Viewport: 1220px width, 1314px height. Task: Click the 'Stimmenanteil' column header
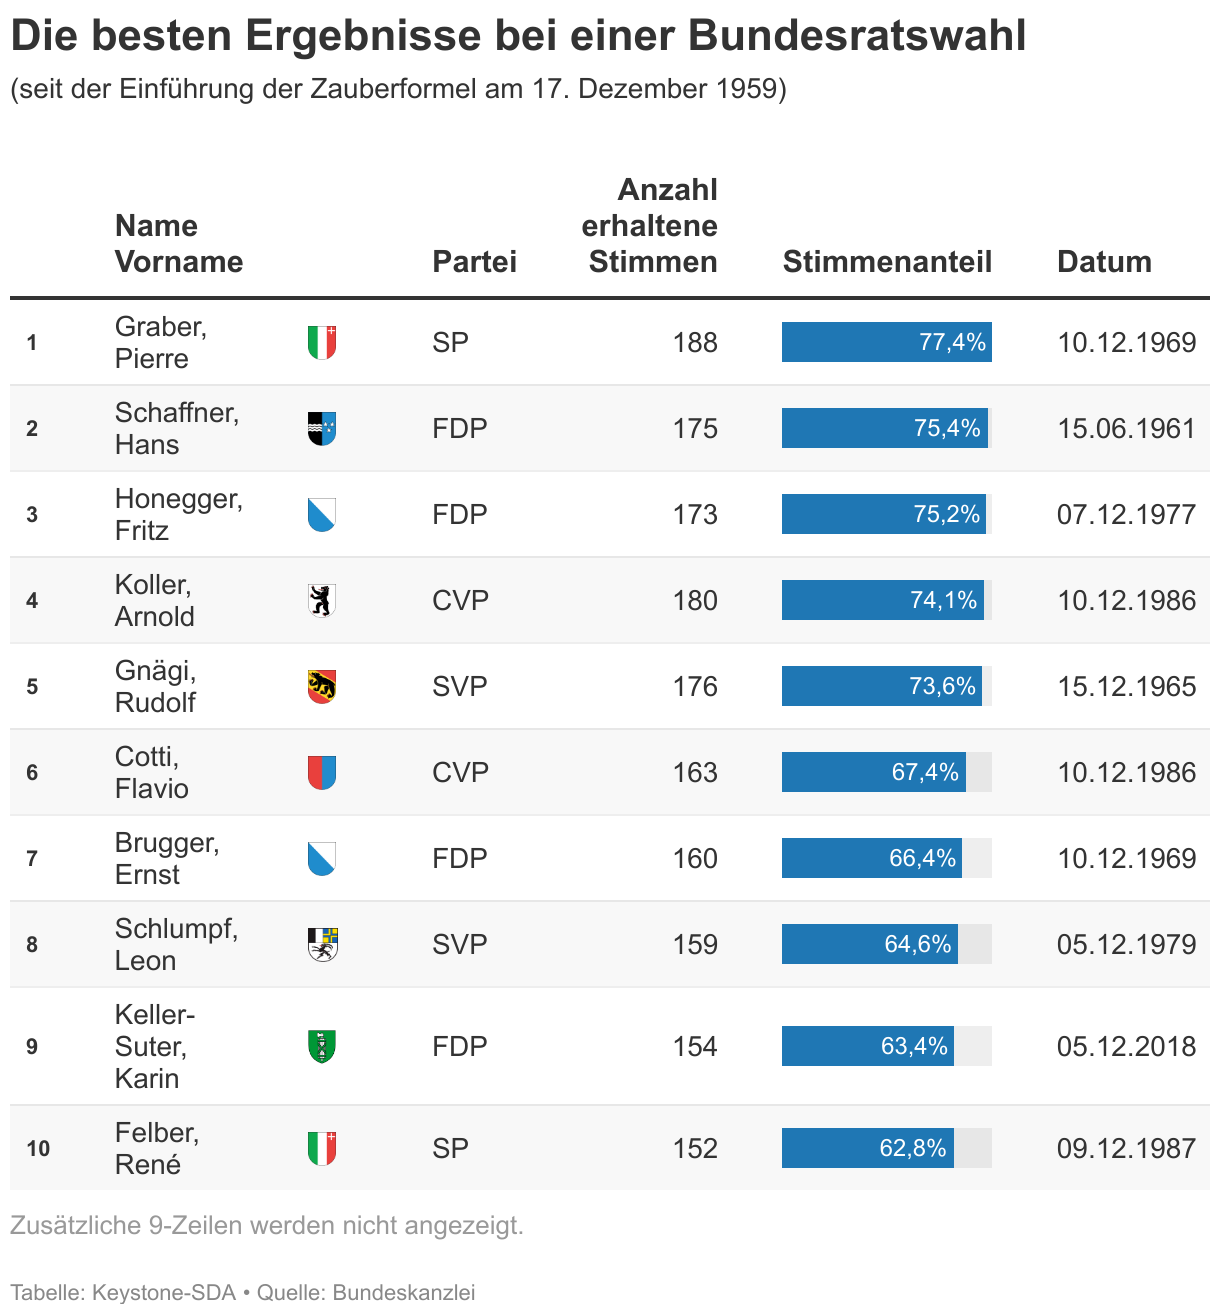click(887, 262)
